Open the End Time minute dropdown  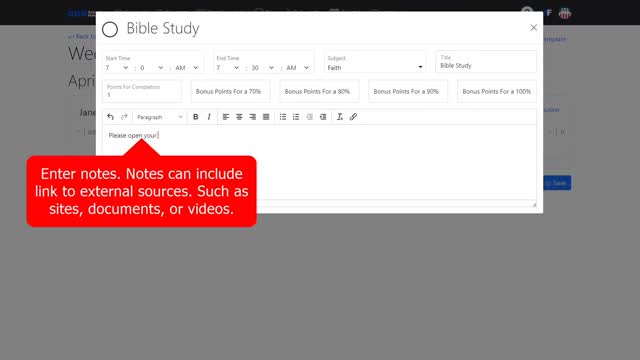coord(263,68)
